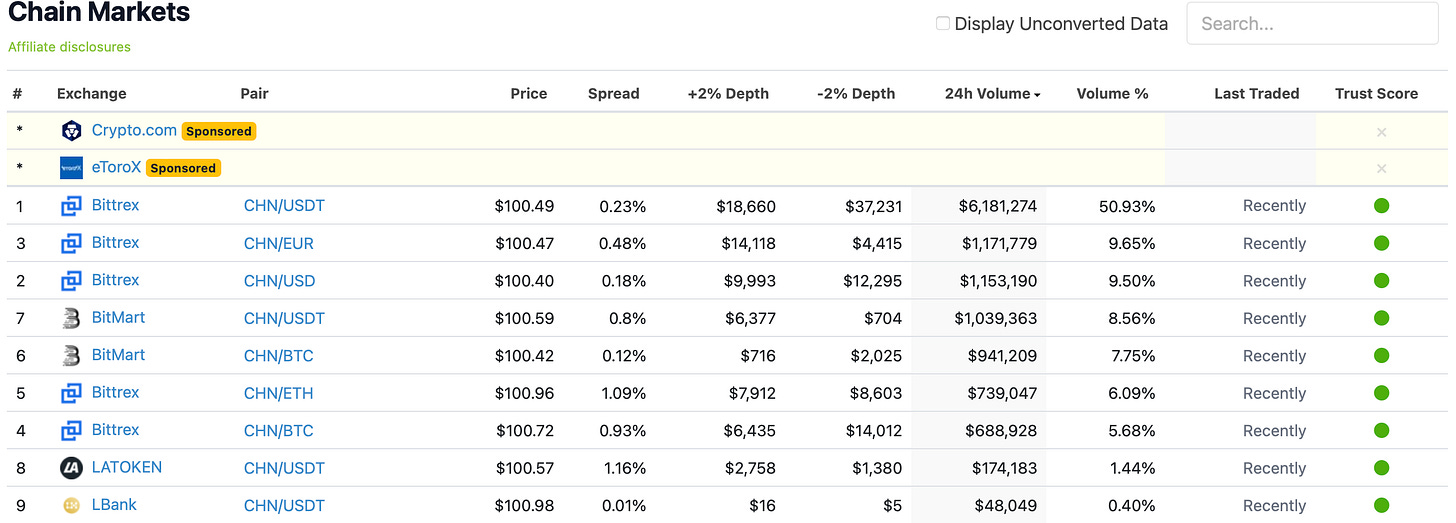Click BitMart icon in CHN/USDT row
The height and width of the screenshot is (523, 1456).
pos(71,318)
